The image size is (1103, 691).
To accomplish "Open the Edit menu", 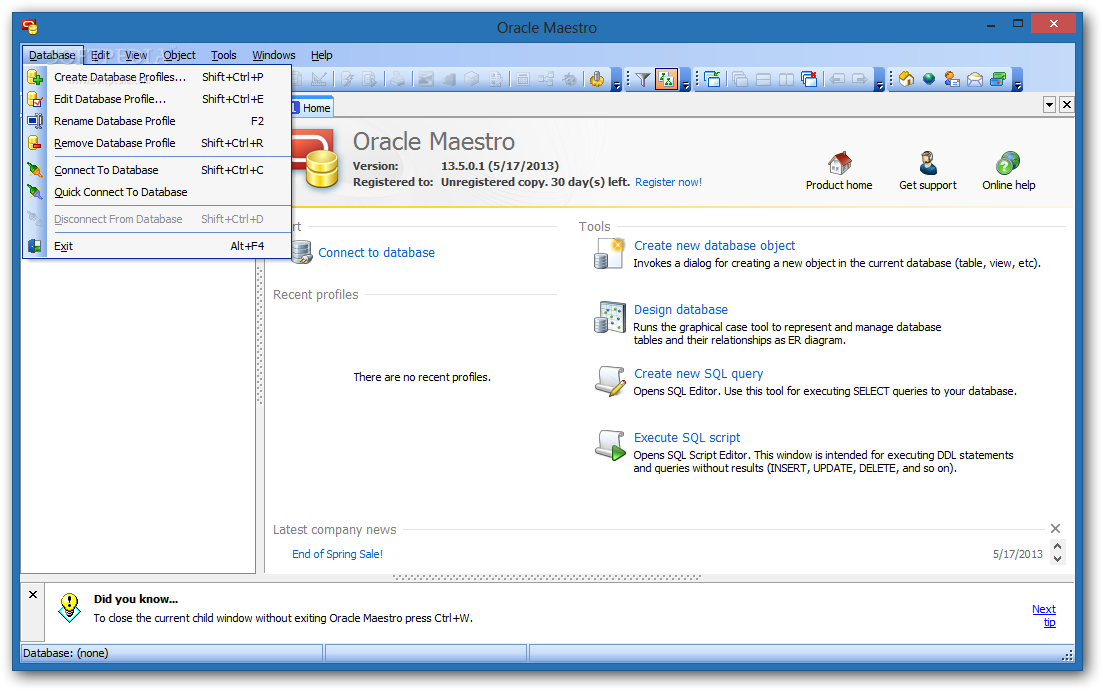I will (100, 55).
